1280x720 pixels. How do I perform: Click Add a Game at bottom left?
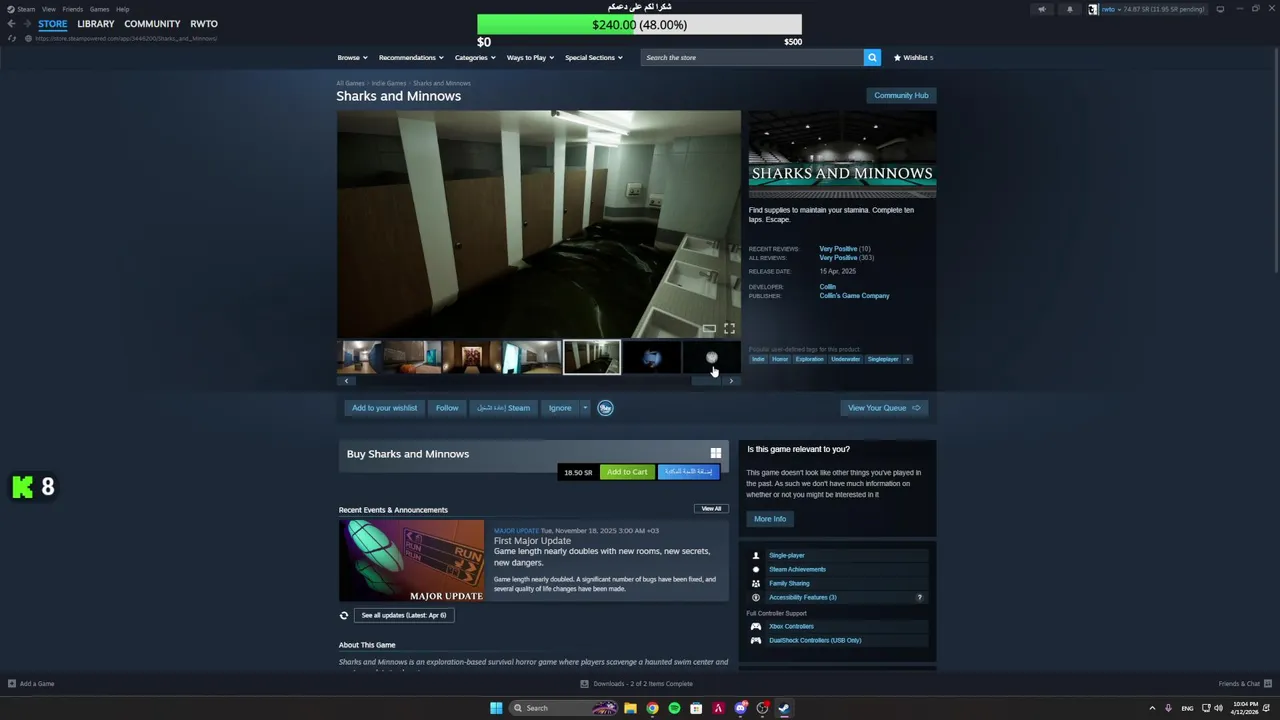tap(31, 684)
